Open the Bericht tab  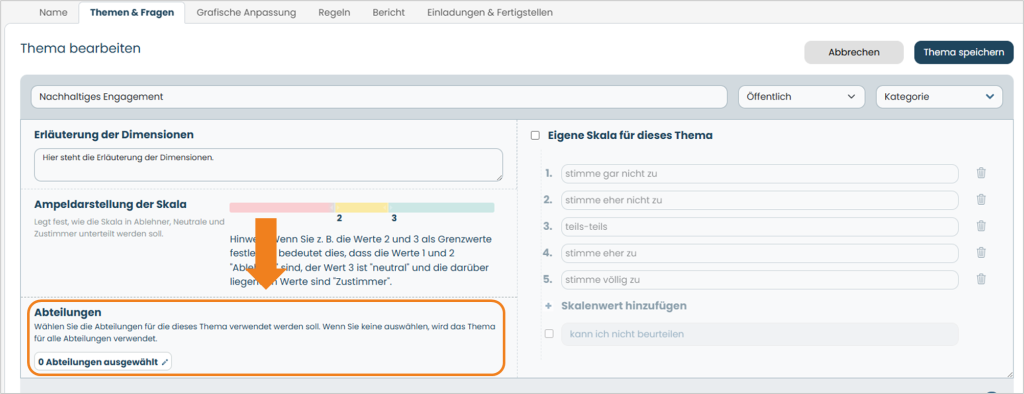(x=389, y=12)
